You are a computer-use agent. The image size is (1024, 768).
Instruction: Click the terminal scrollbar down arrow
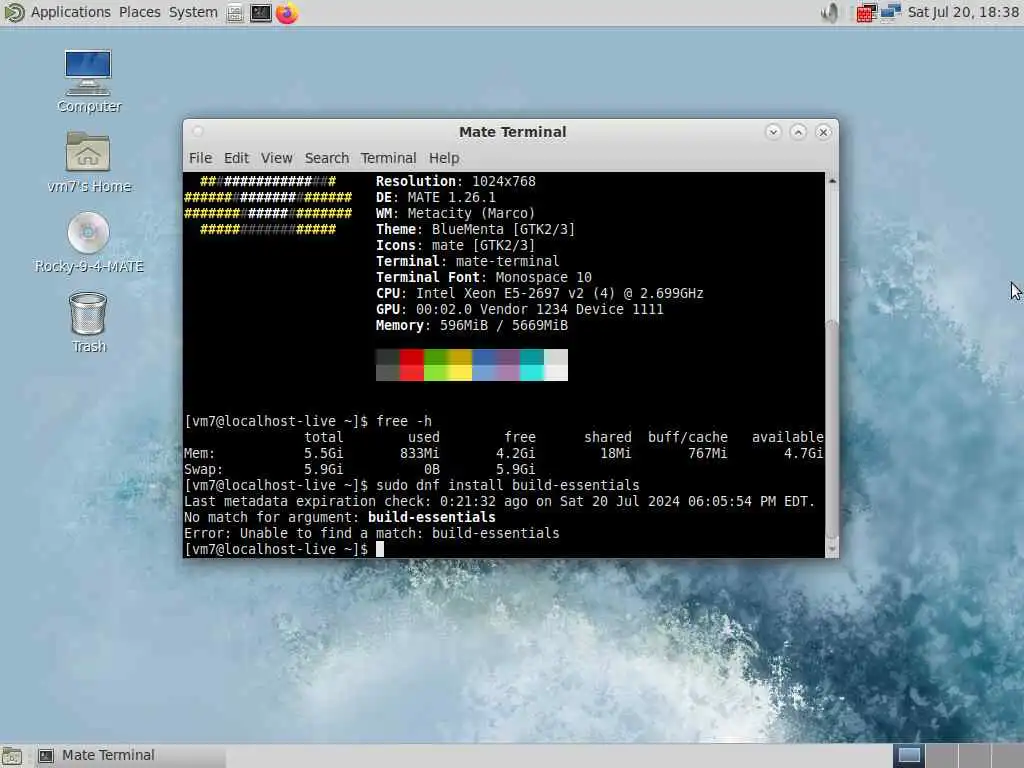[x=832, y=549]
